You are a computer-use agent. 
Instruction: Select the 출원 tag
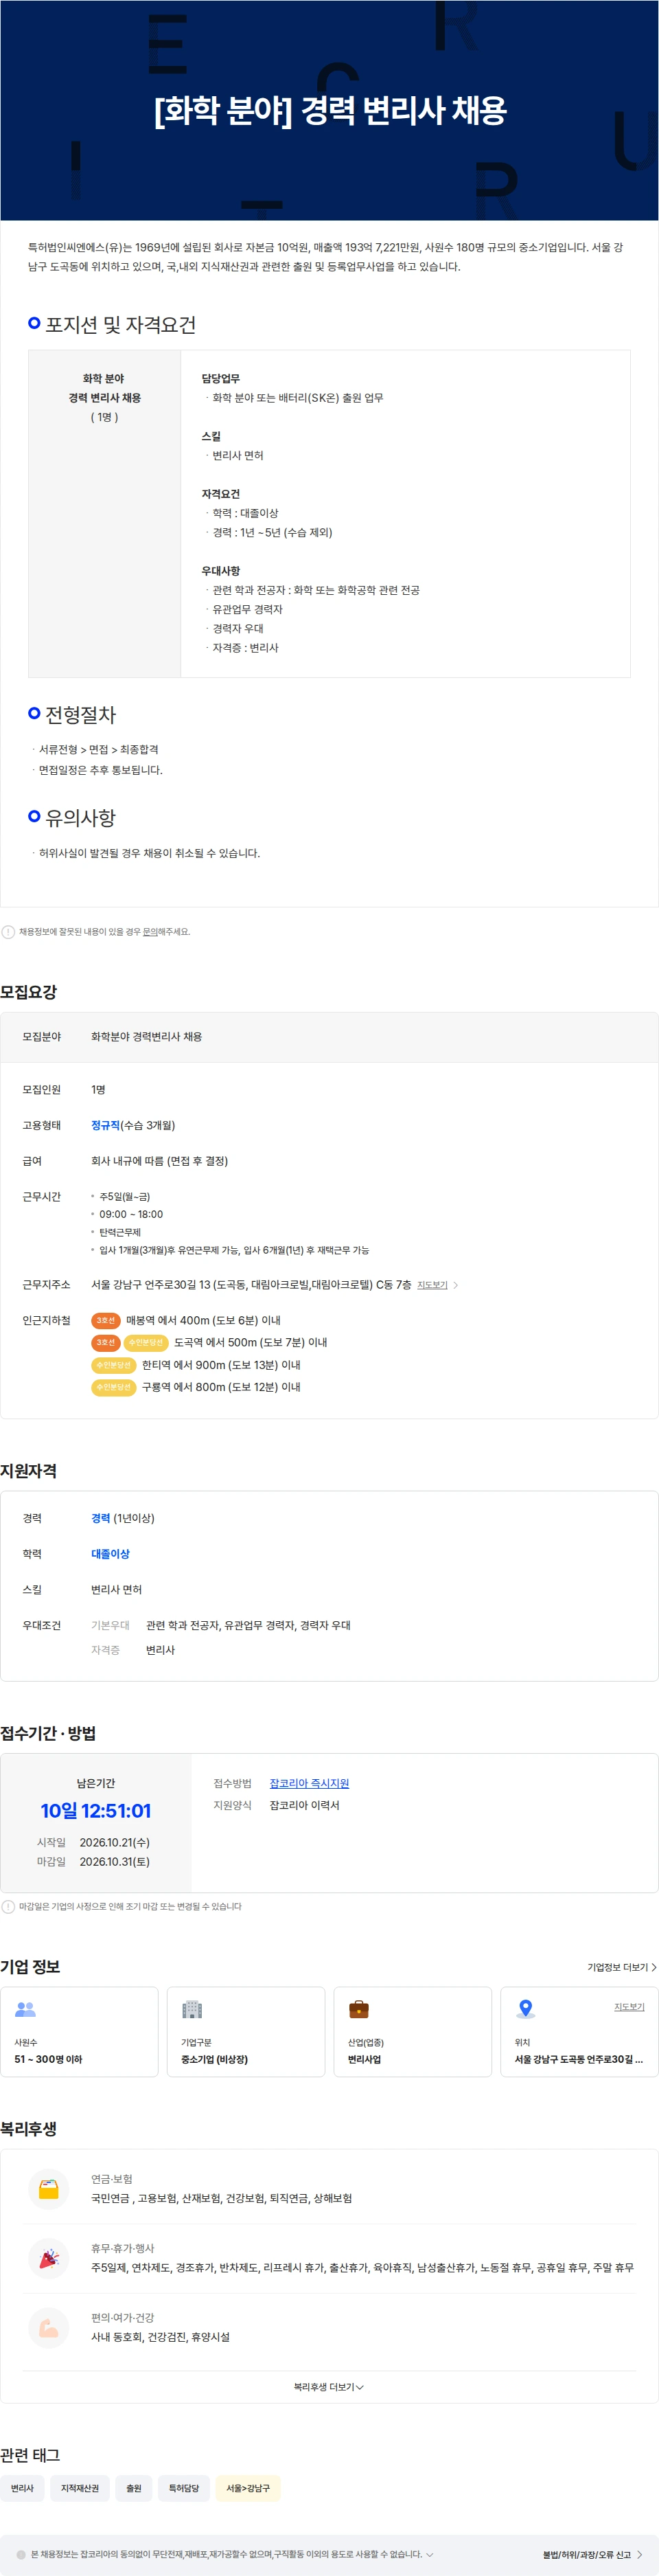(134, 2488)
